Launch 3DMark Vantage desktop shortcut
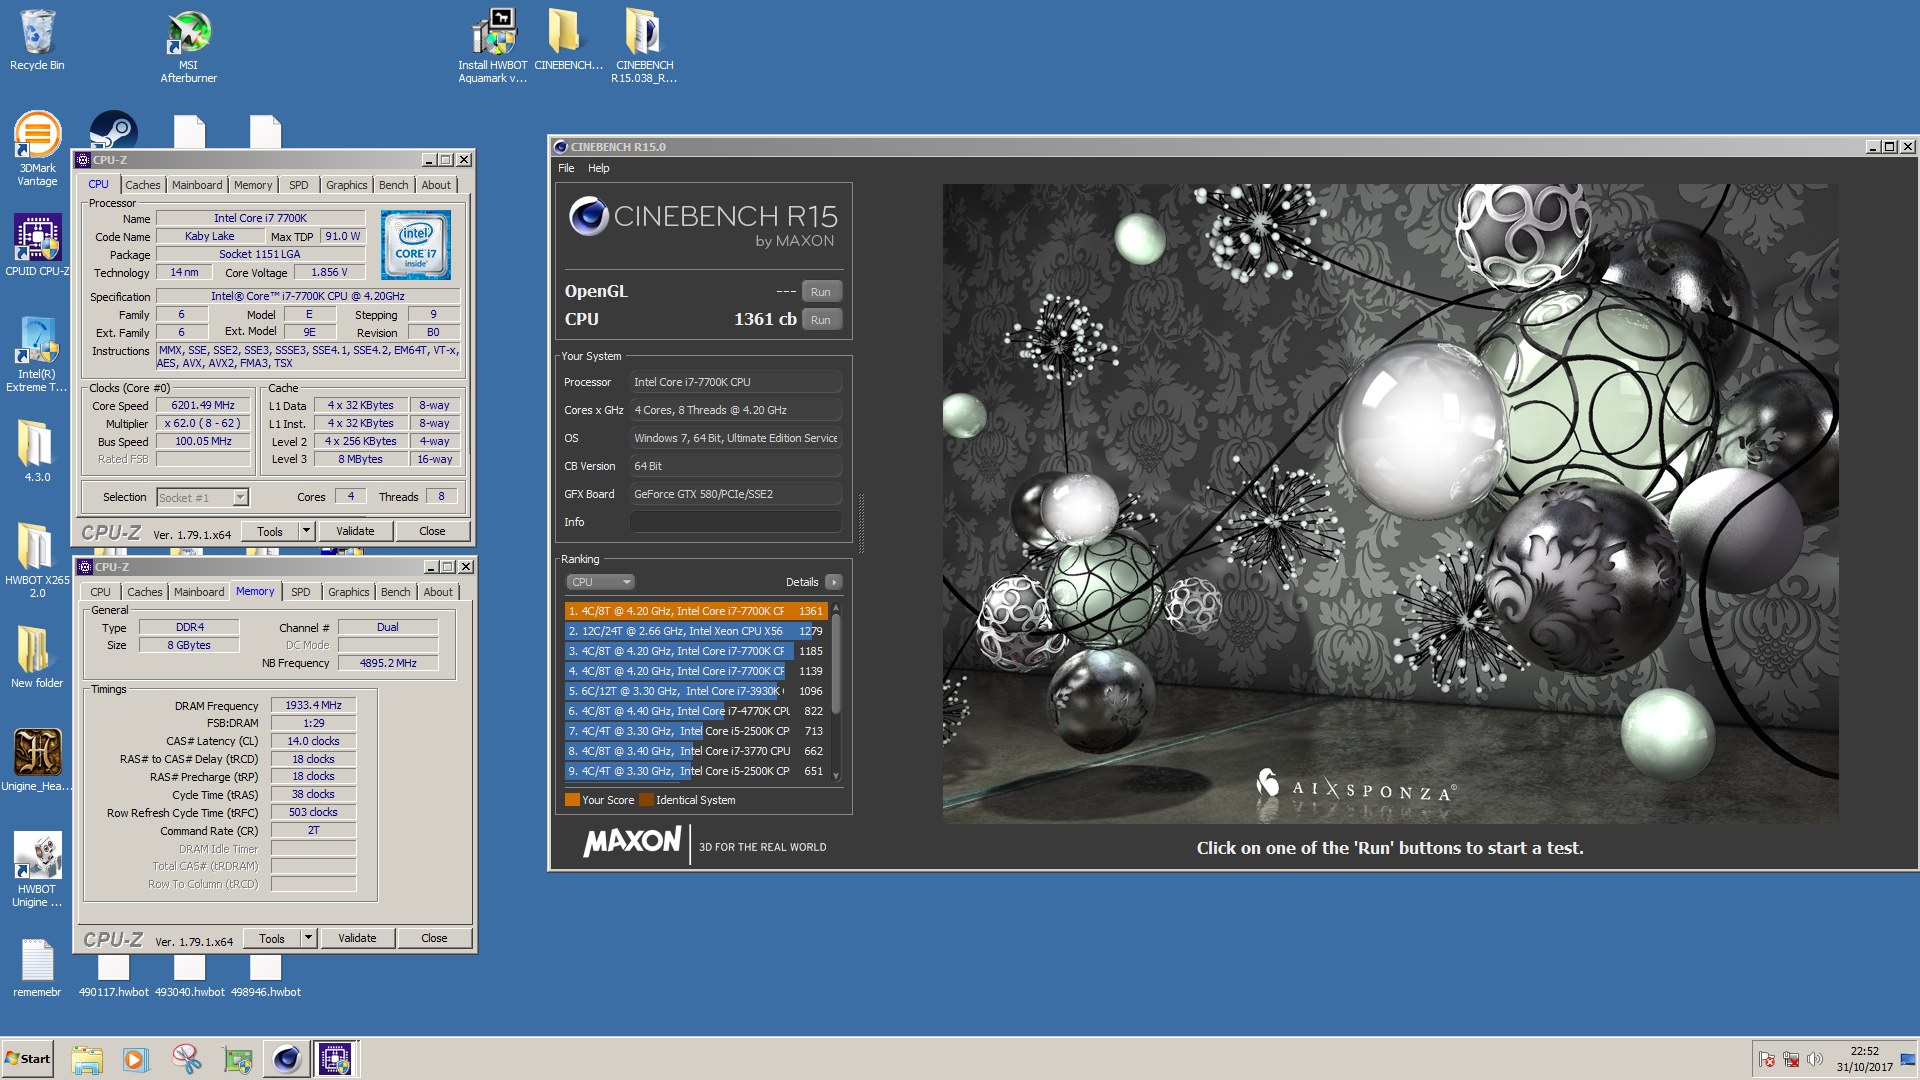The width and height of the screenshot is (1920, 1080). coord(37,148)
